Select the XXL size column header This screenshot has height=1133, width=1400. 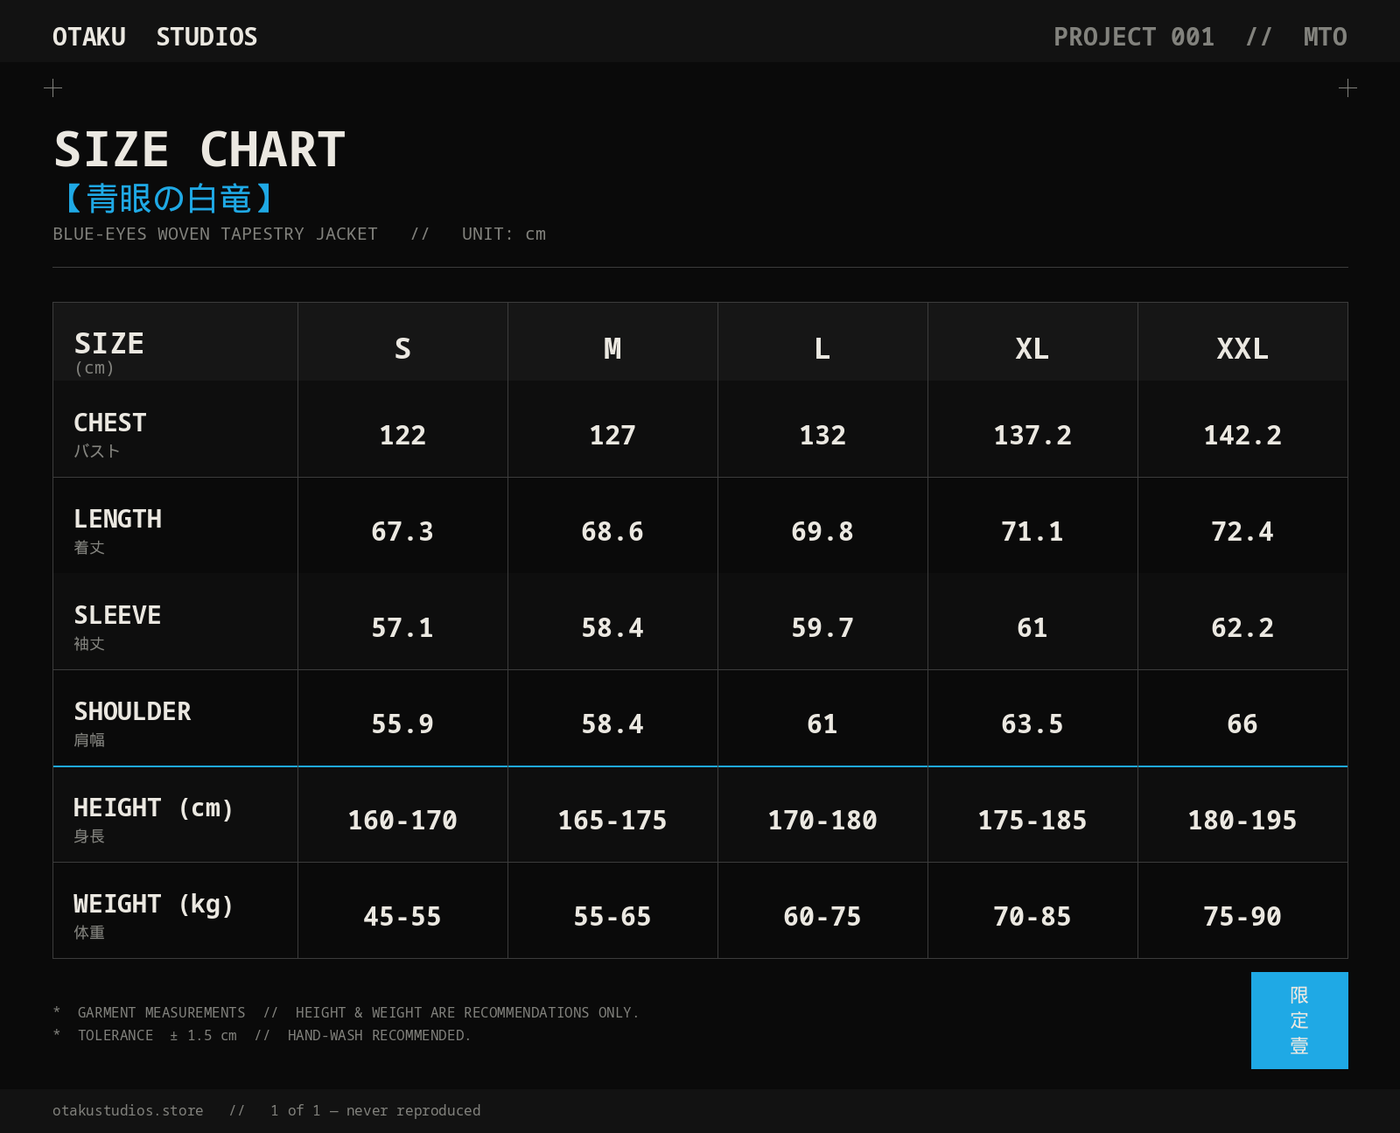coord(1243,342)
